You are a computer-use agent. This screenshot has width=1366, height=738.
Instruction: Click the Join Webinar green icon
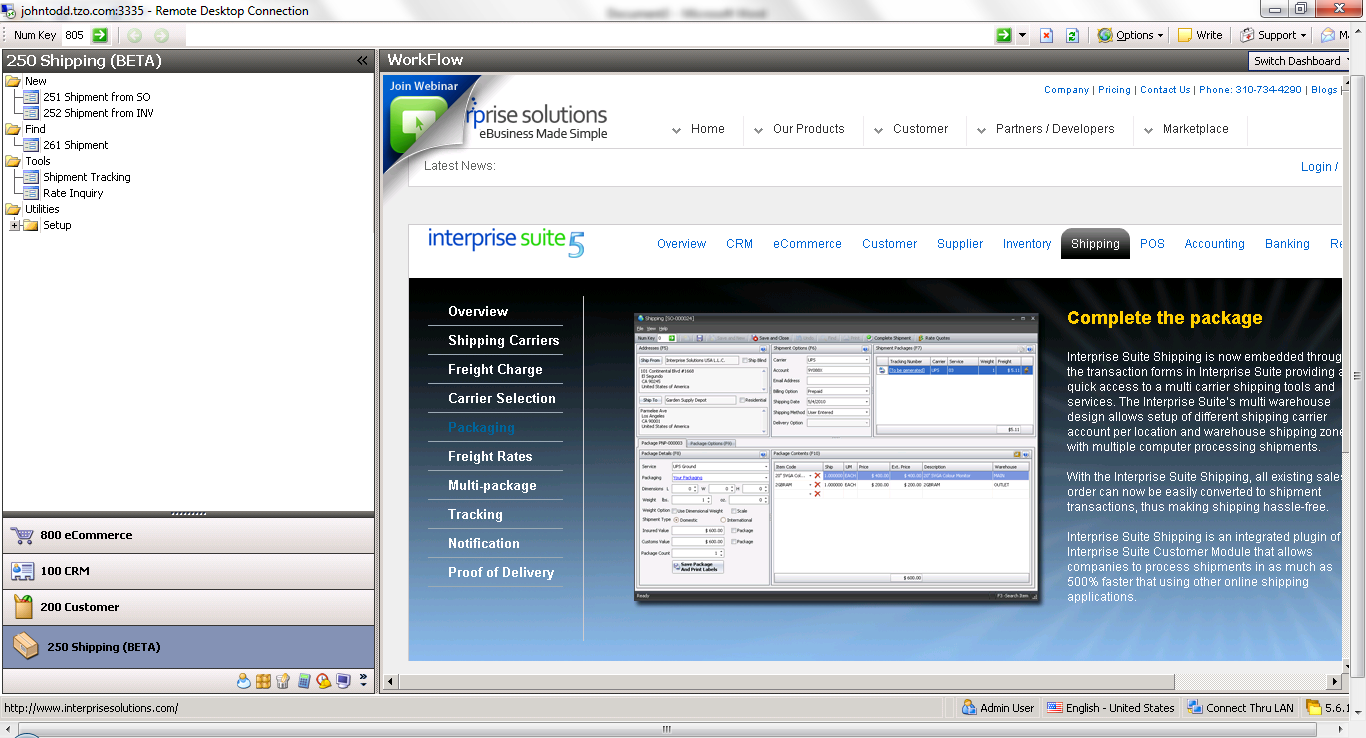pos(419,124)
